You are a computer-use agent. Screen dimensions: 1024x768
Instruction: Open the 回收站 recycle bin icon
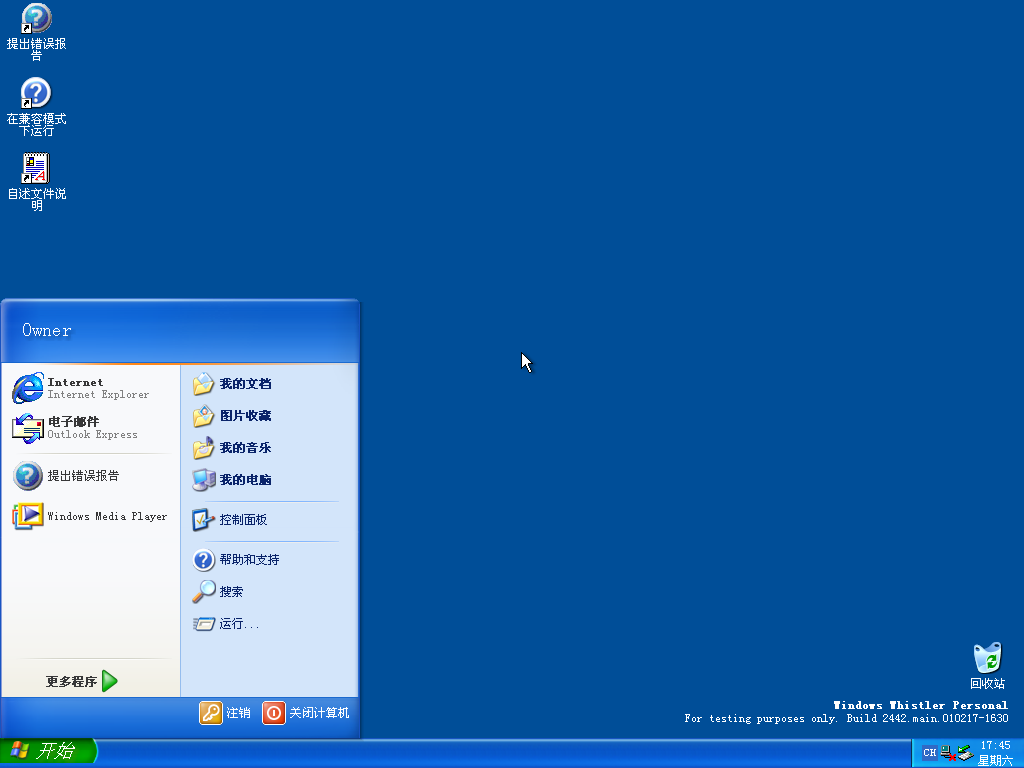tap(987, 666)
